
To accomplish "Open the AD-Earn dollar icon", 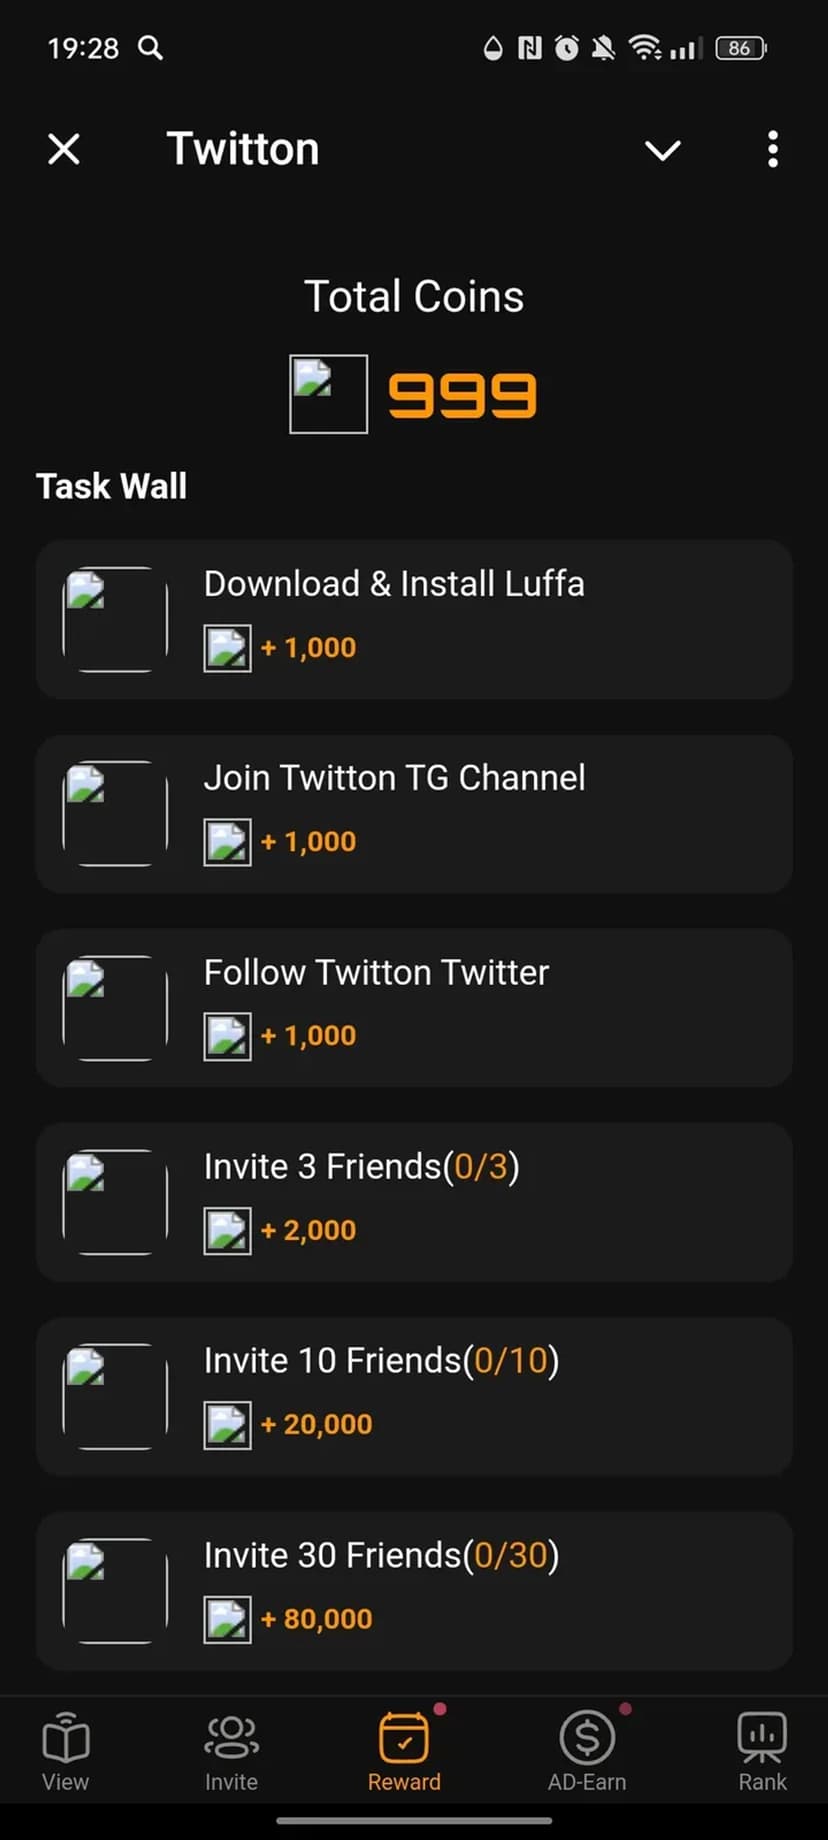I will (587, 1739).
